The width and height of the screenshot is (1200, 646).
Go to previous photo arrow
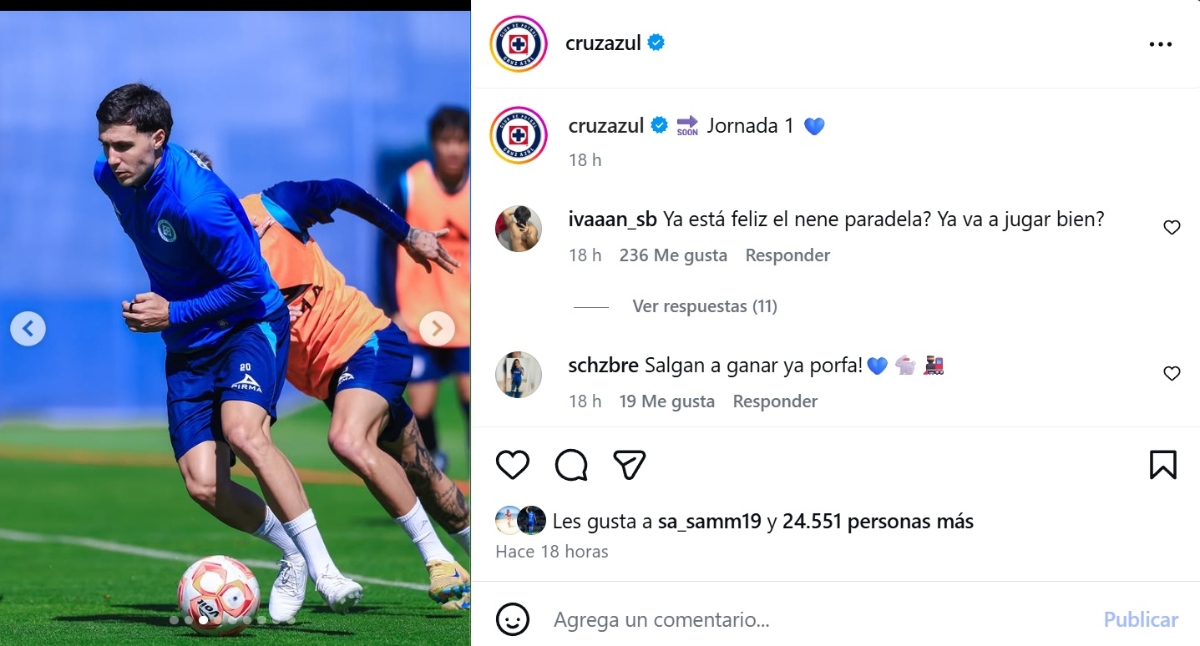point(28,328)
